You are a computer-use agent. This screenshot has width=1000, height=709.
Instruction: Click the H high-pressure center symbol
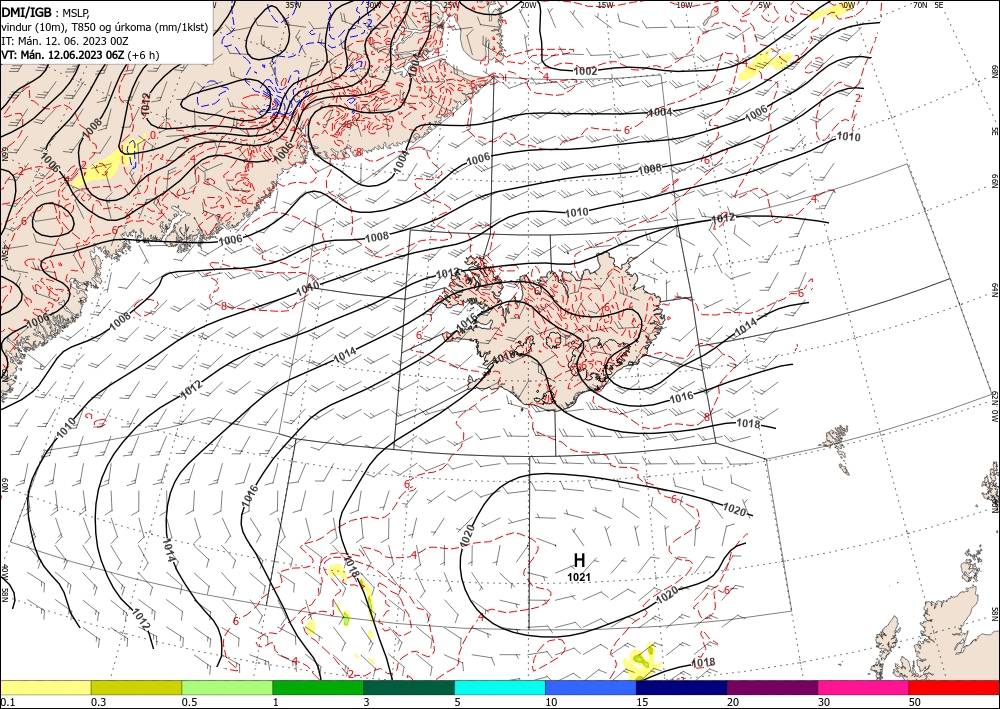point(579,560)
